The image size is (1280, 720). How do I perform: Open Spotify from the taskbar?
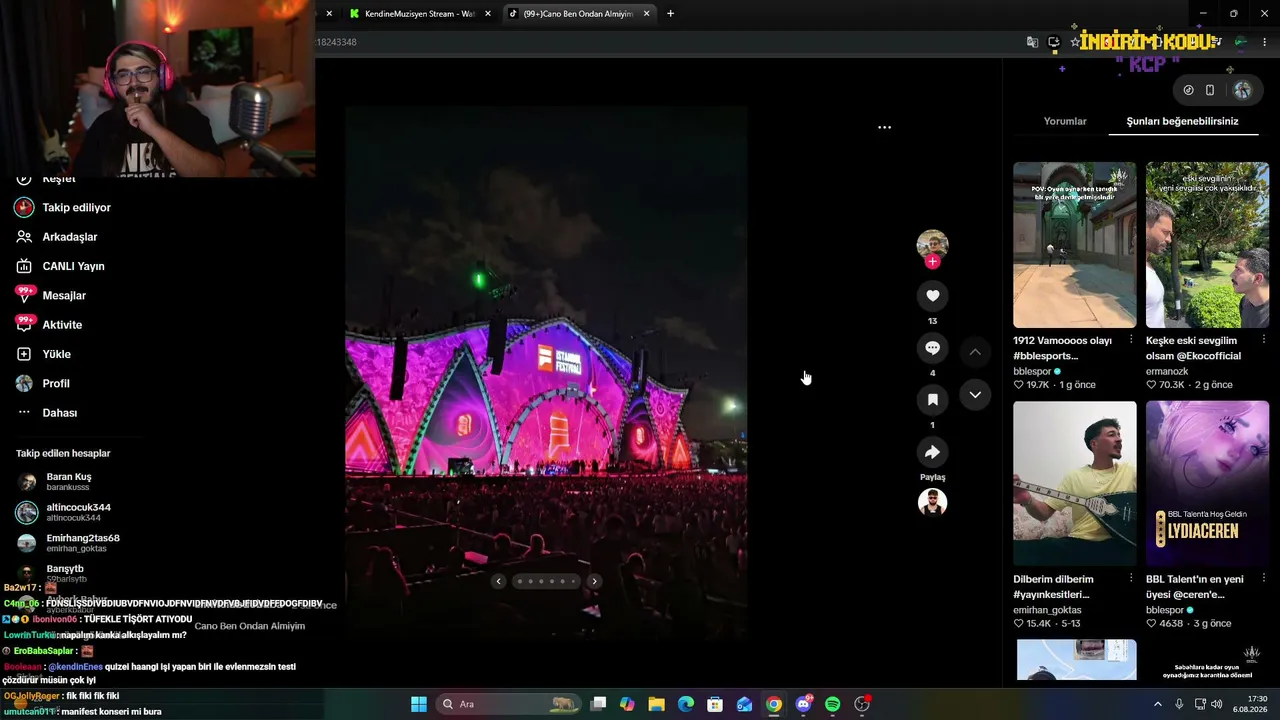[832, 704]
